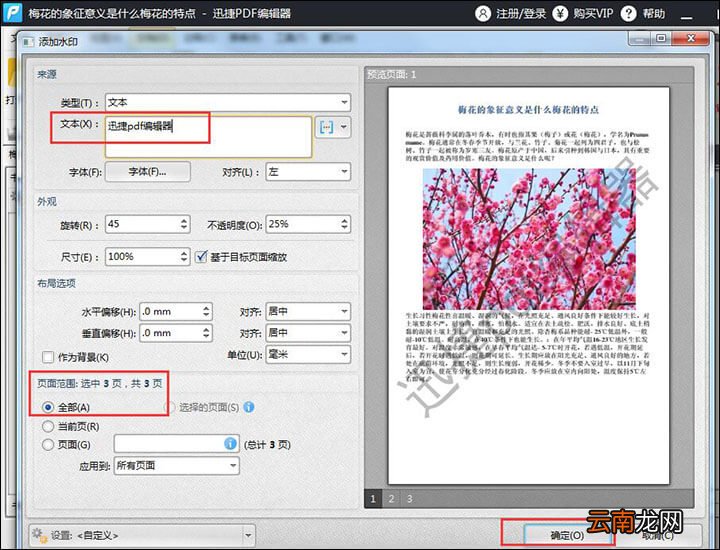Click the 尺寸(E) stepper arrows
The height and width of the screenshot is (550, 720).
point(184,256)
